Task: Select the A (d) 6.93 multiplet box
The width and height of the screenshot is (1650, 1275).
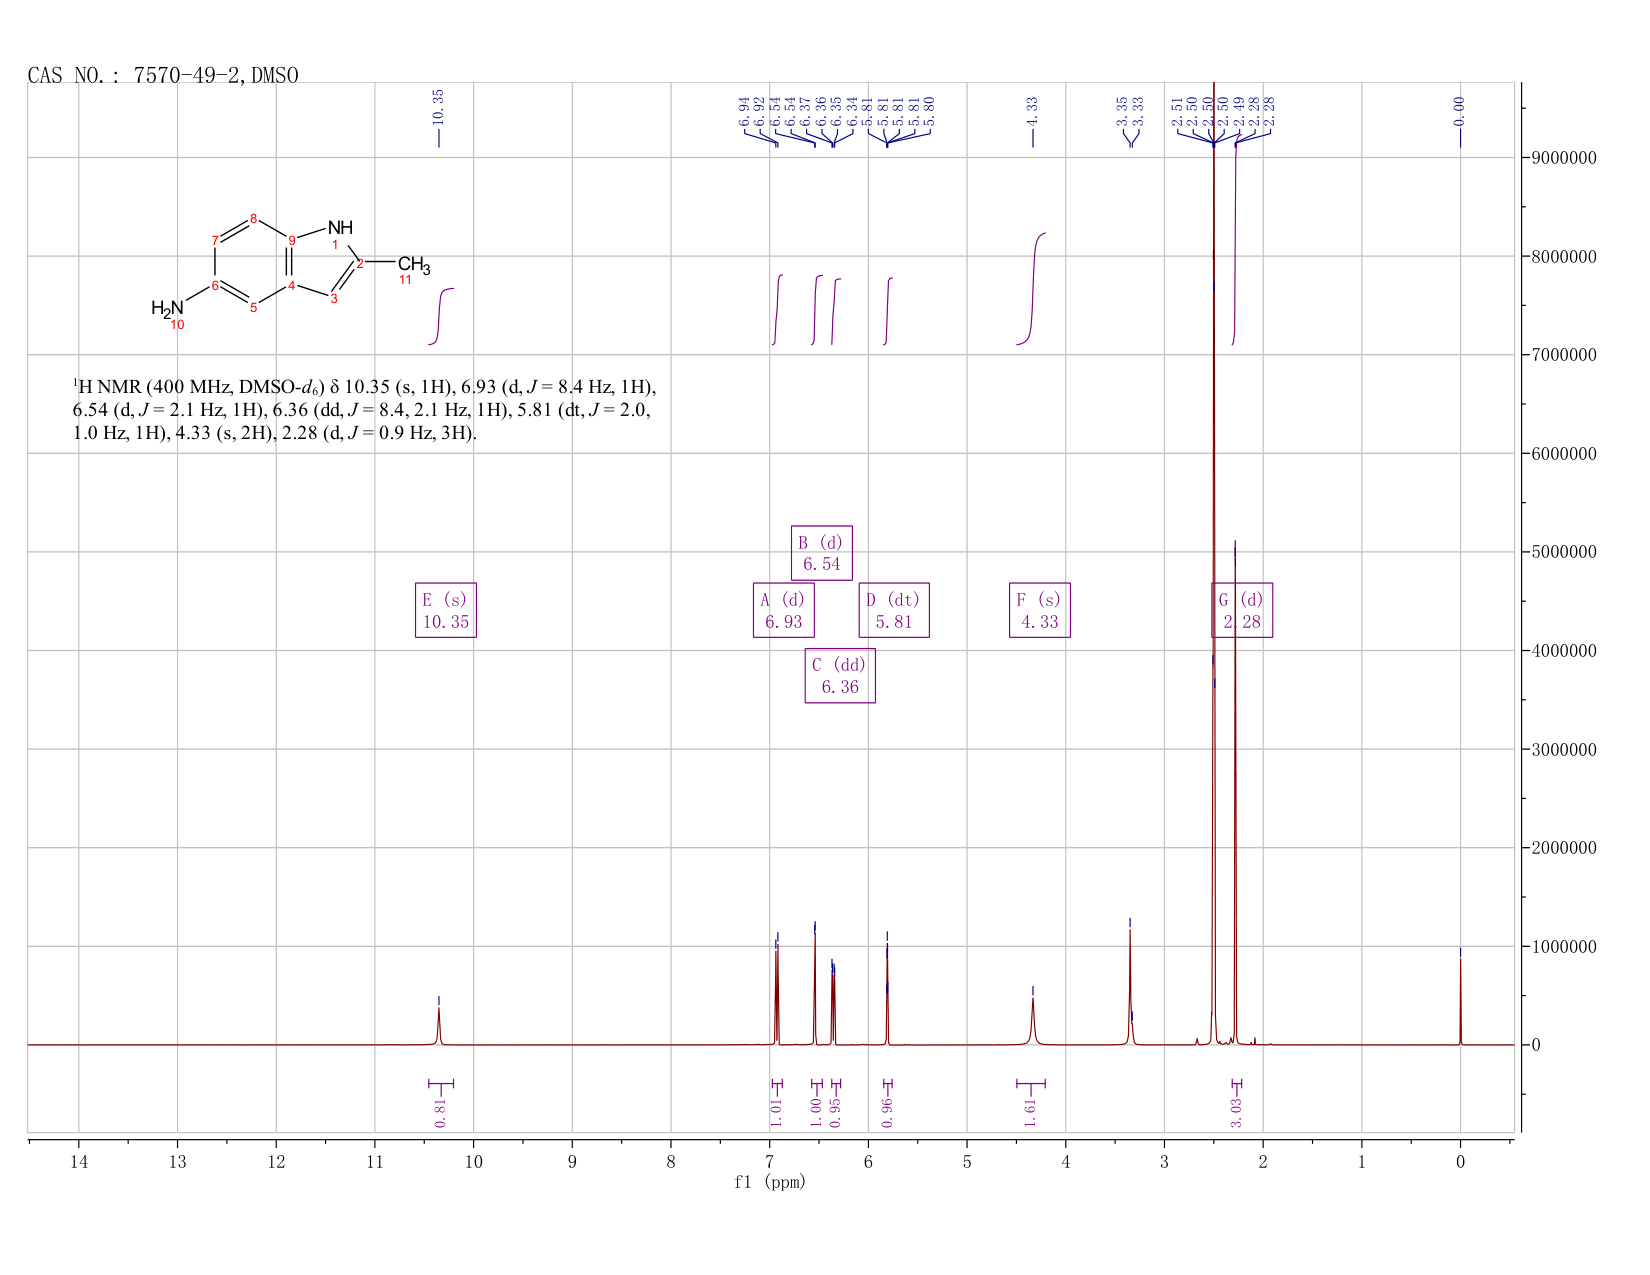Action: pyautogui.click(x=784, y=610)
